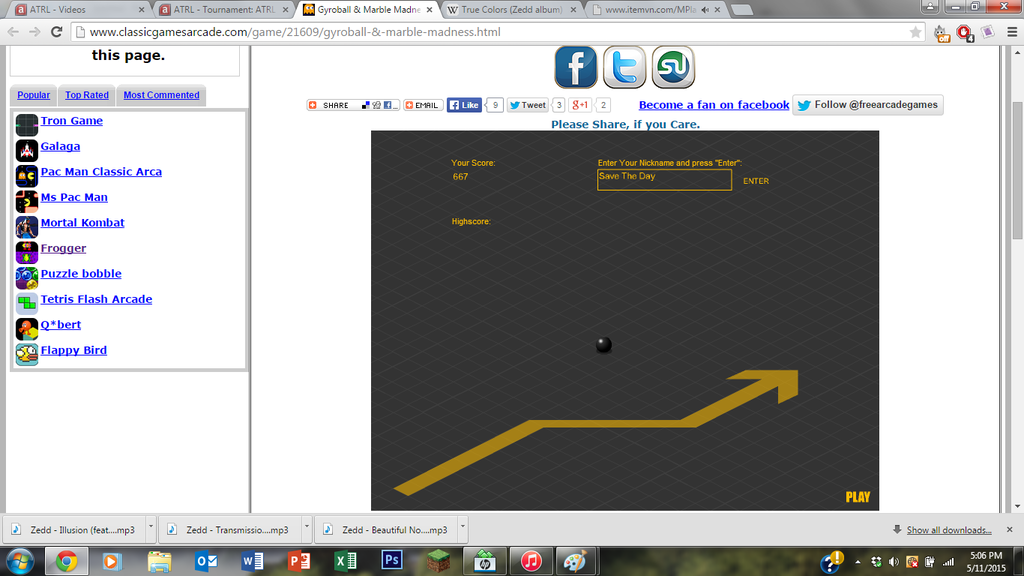
Task: Click the Twitter bird share icon
Action: tap(624, 67)
